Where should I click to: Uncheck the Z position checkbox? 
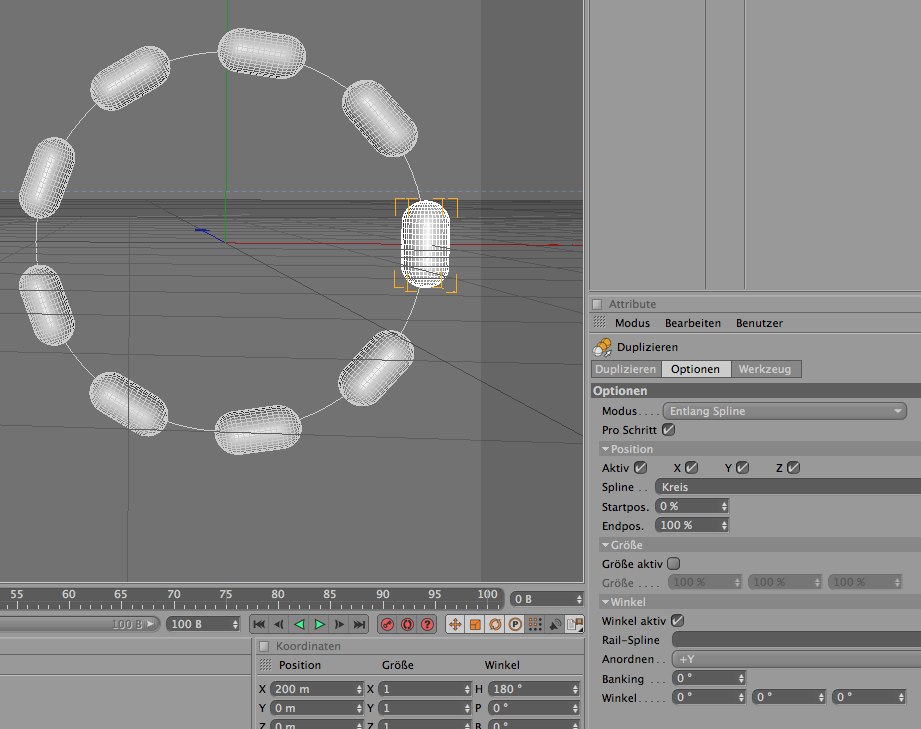[794, 468]
